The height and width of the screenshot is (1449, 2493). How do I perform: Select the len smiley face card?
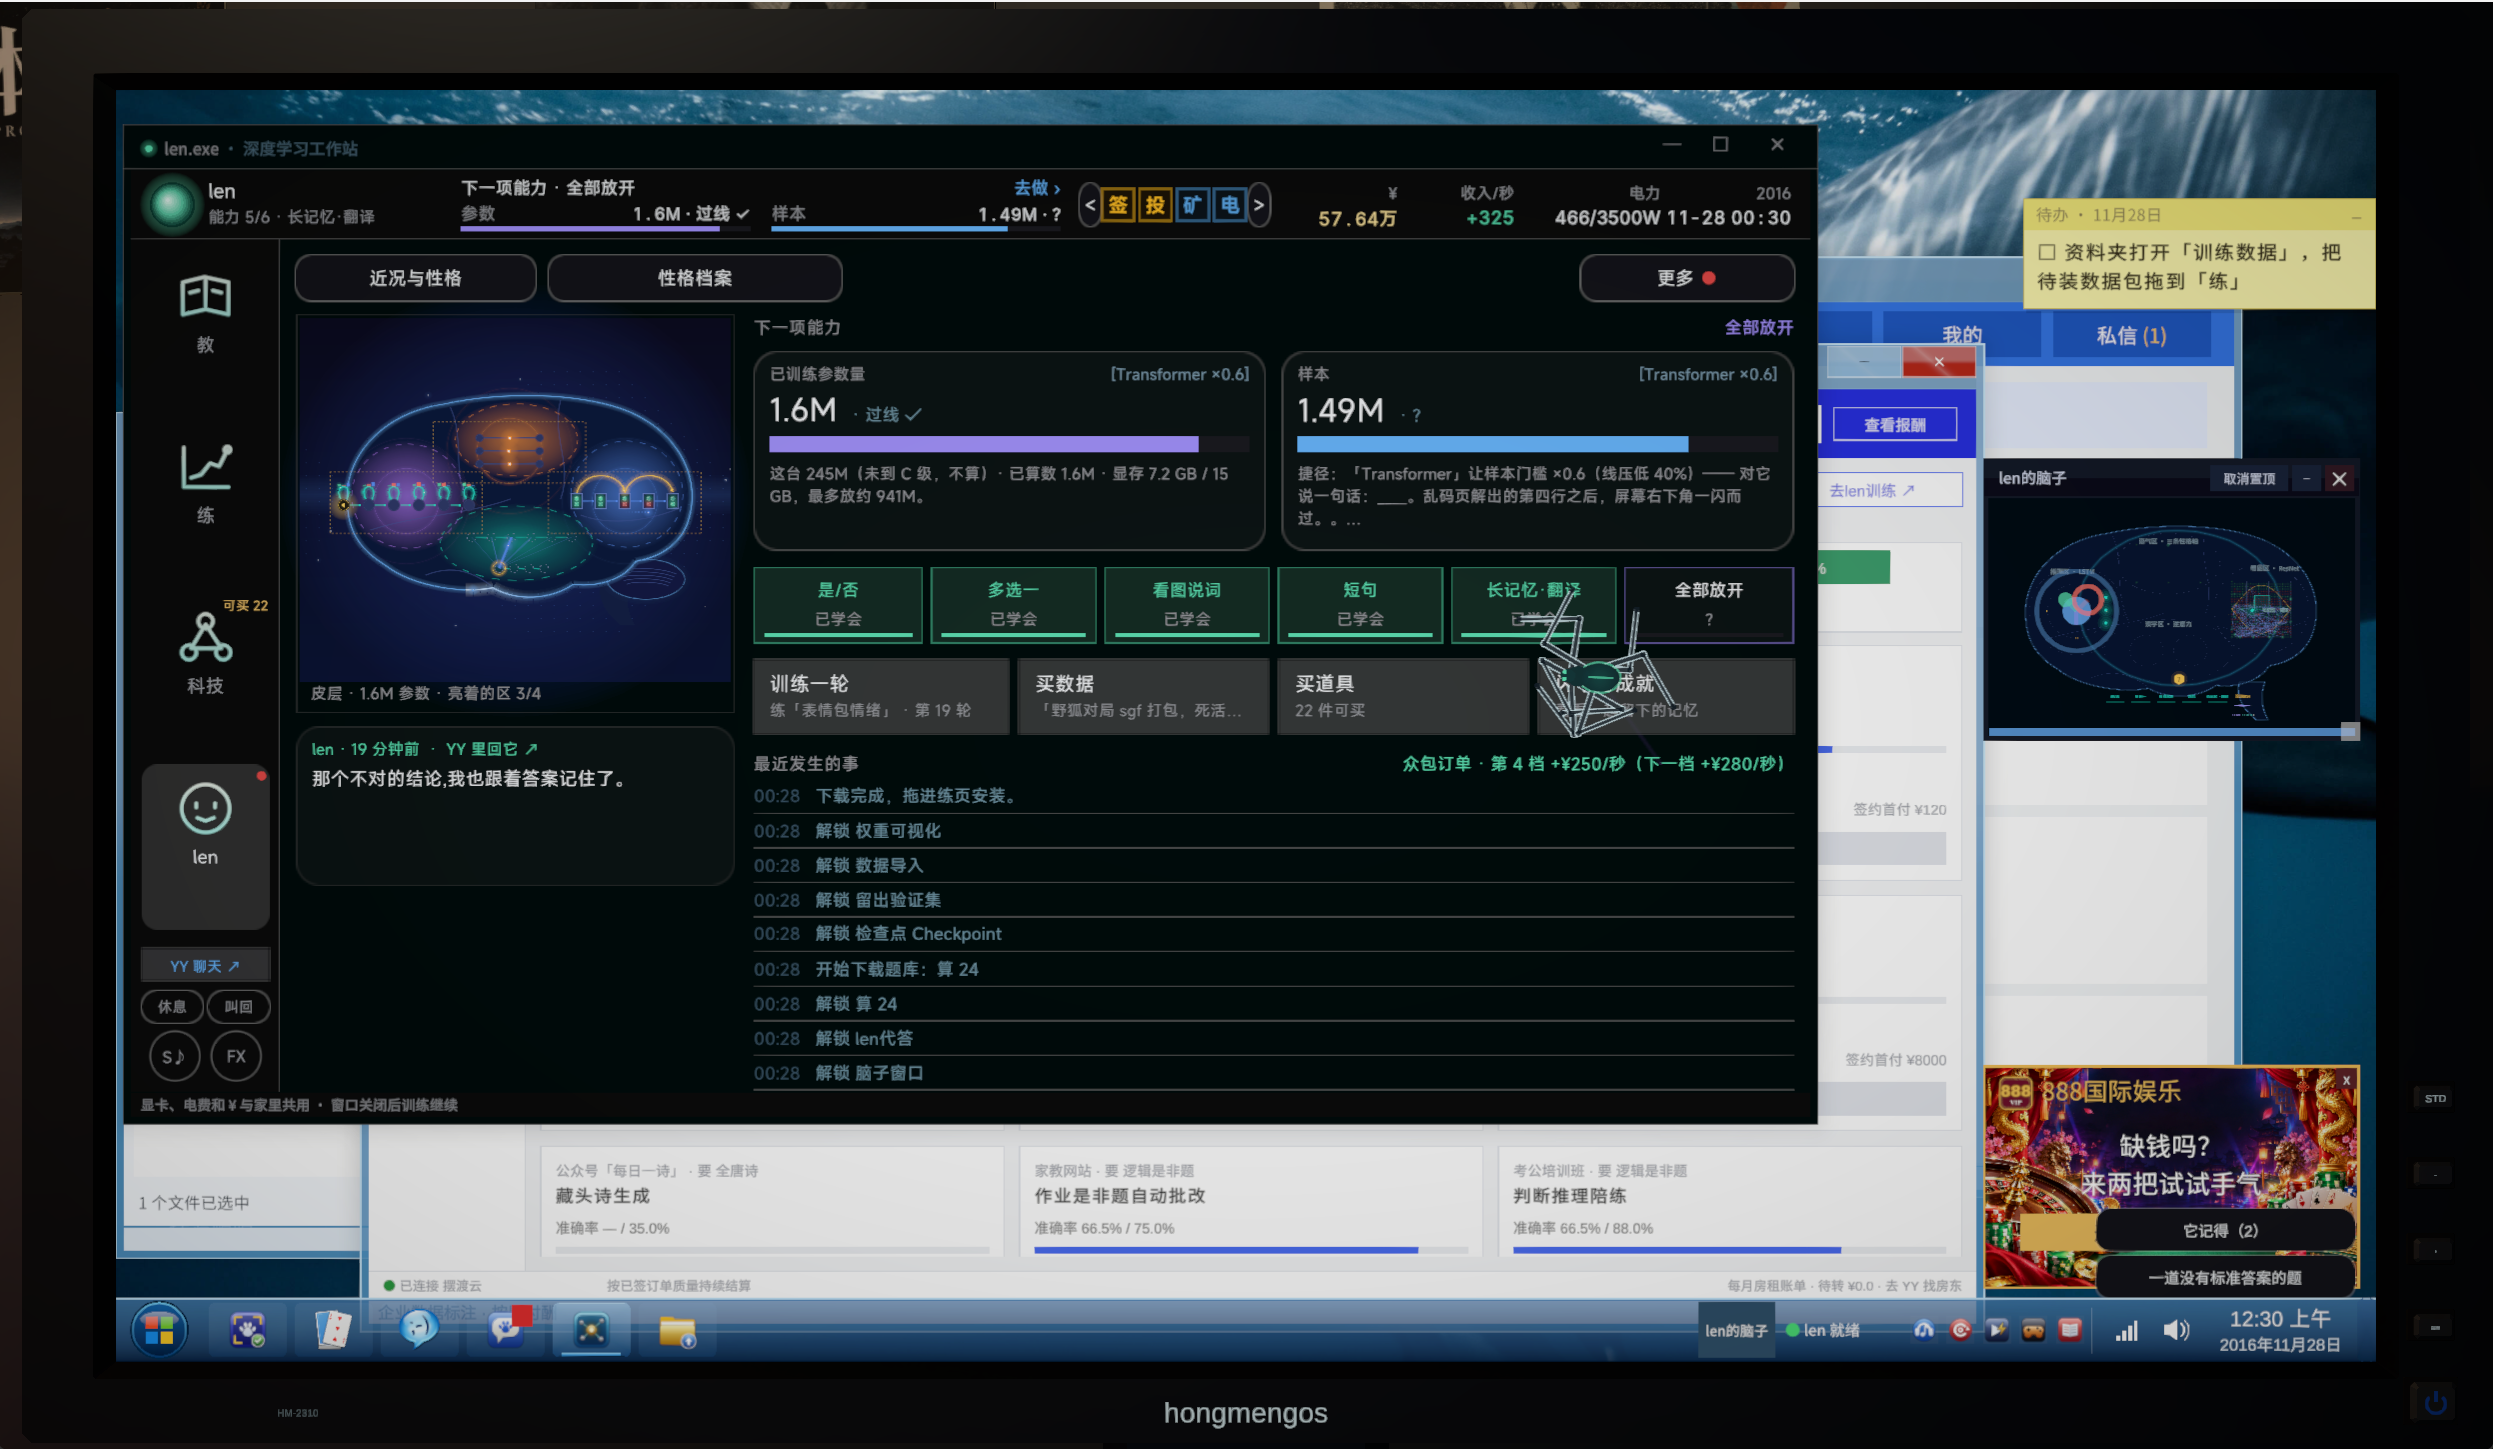[205, 846]
